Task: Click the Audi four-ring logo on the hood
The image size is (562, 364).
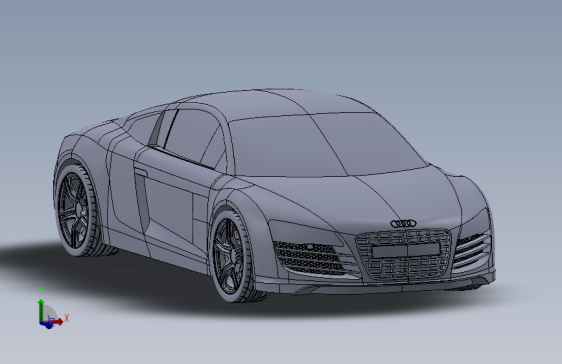Action: point(404,224)
